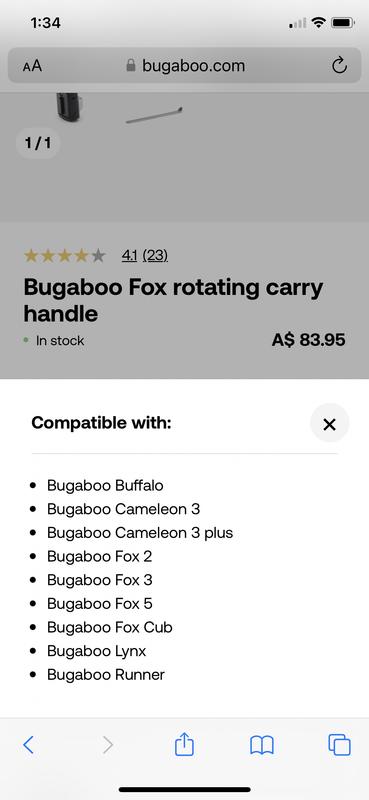
Task: Tap the Bugaboo Fox 5 entry
Action: point(100,604)
